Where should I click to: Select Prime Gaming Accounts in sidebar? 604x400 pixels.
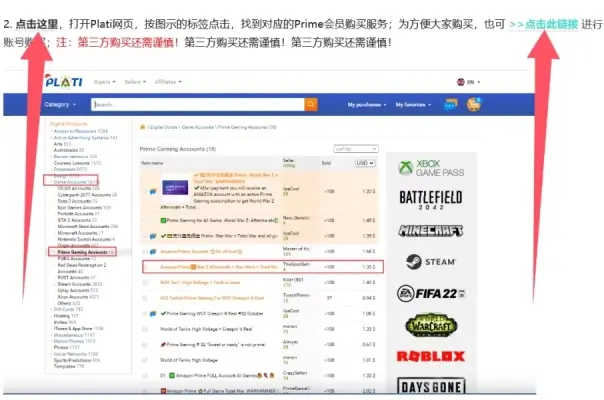(86, 252)
